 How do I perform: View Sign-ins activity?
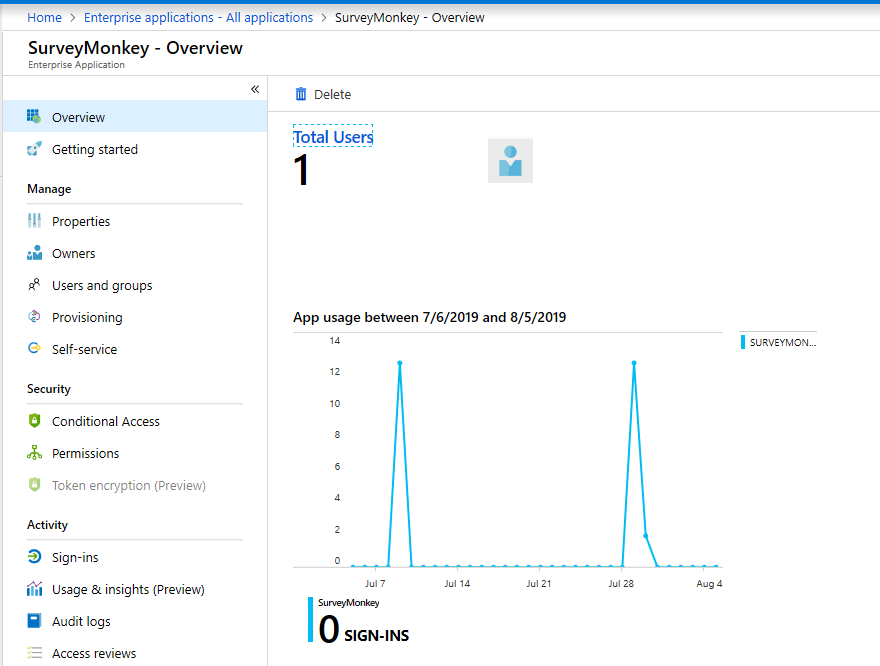click(x=135, y=557)
